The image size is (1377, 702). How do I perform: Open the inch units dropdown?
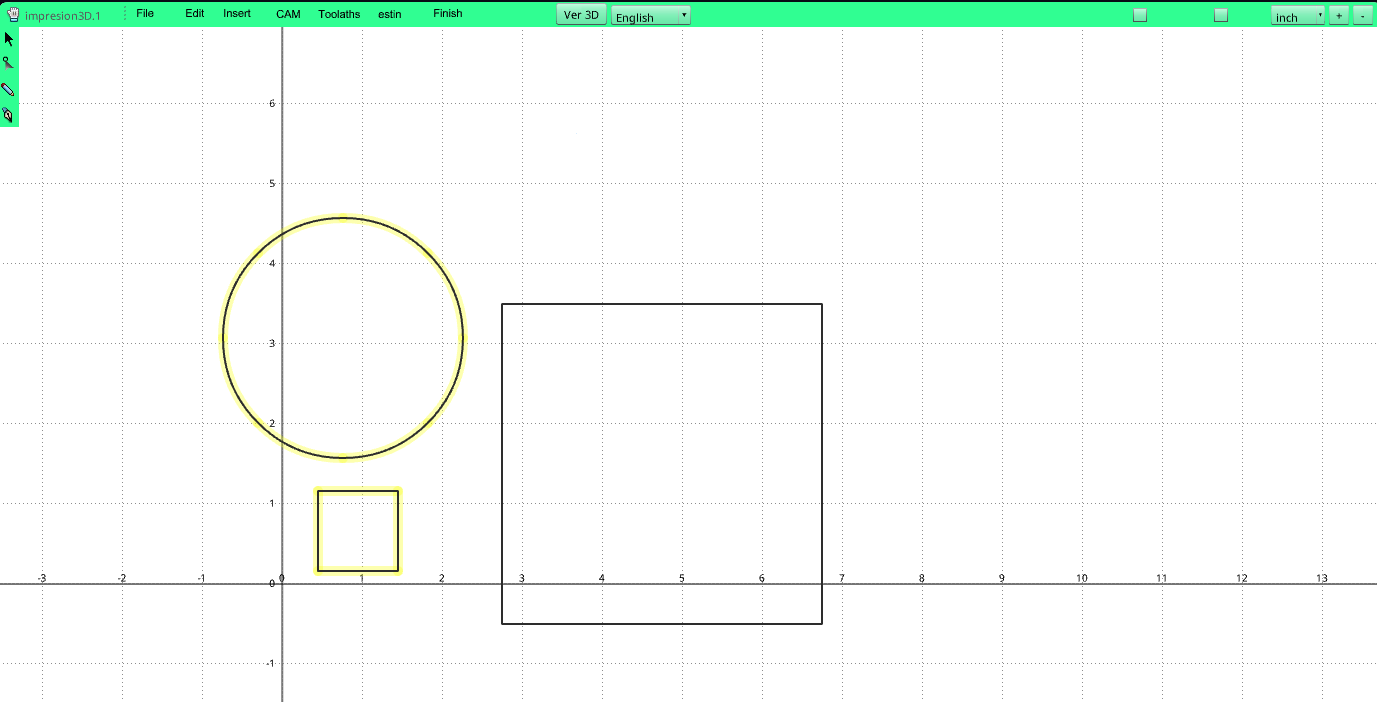click(x=1295, y=16)
